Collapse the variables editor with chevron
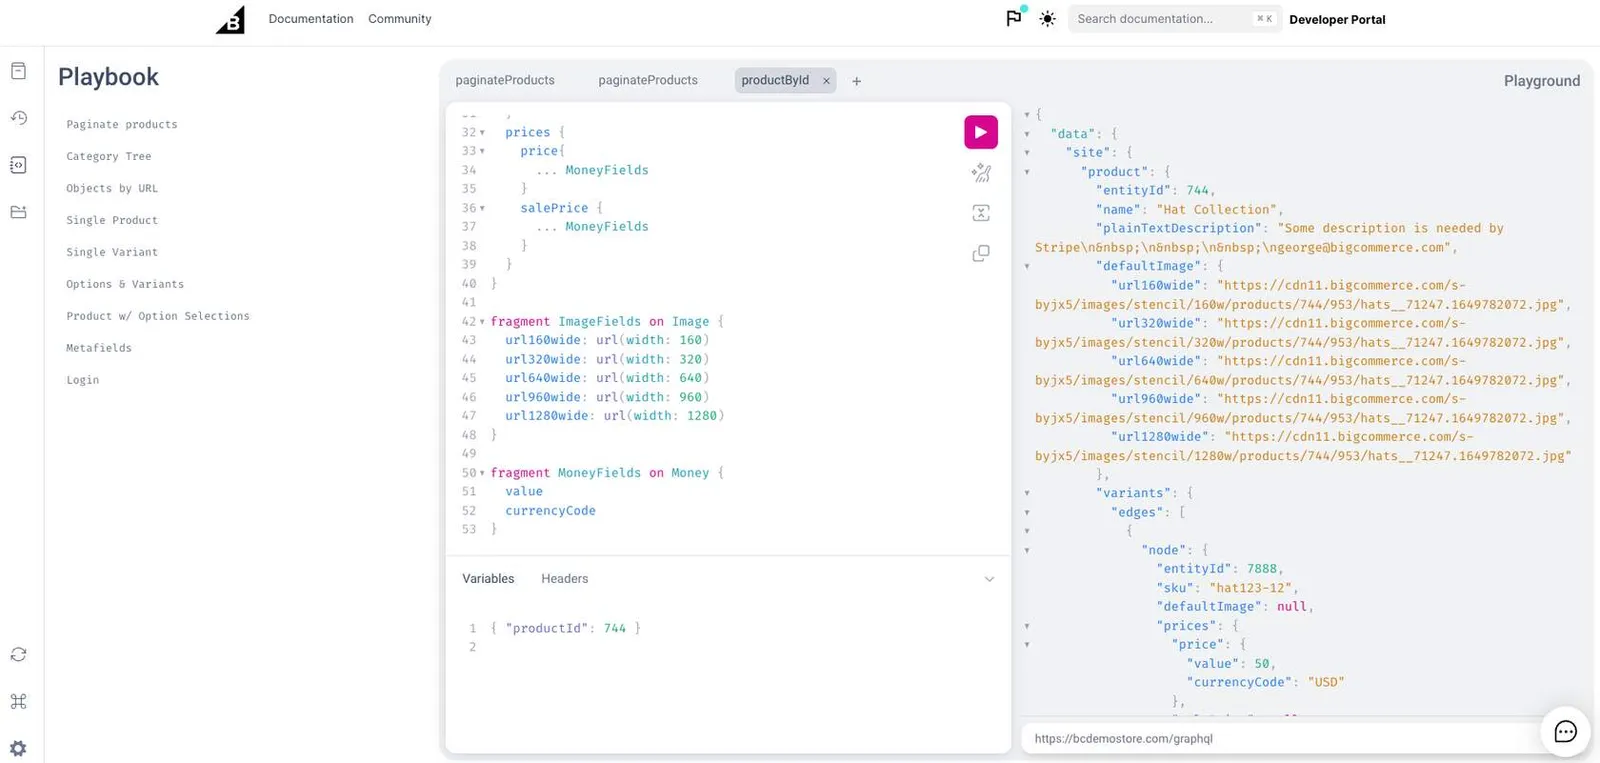Viewport: 1600px width, 763px height. click(989, 579)
